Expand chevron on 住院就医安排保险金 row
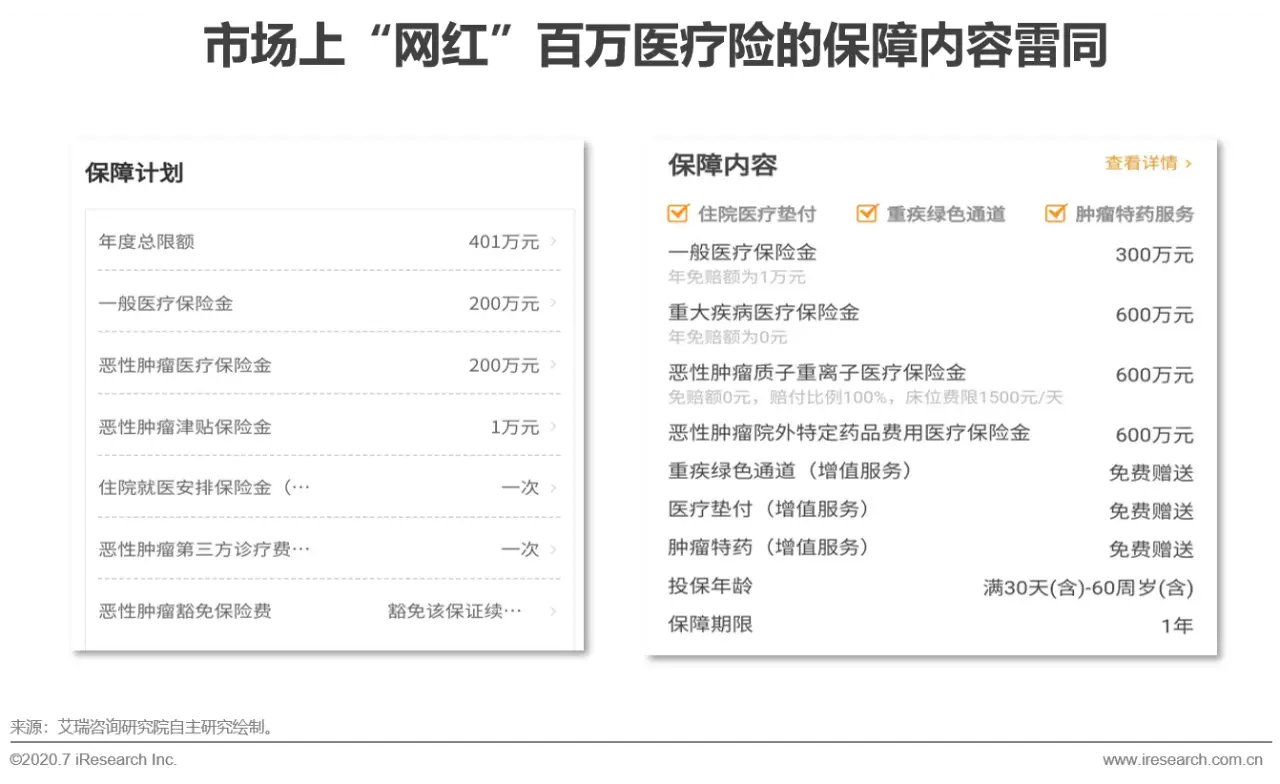The width and height of the screenshot is (1280, 784). click(553, 488)
